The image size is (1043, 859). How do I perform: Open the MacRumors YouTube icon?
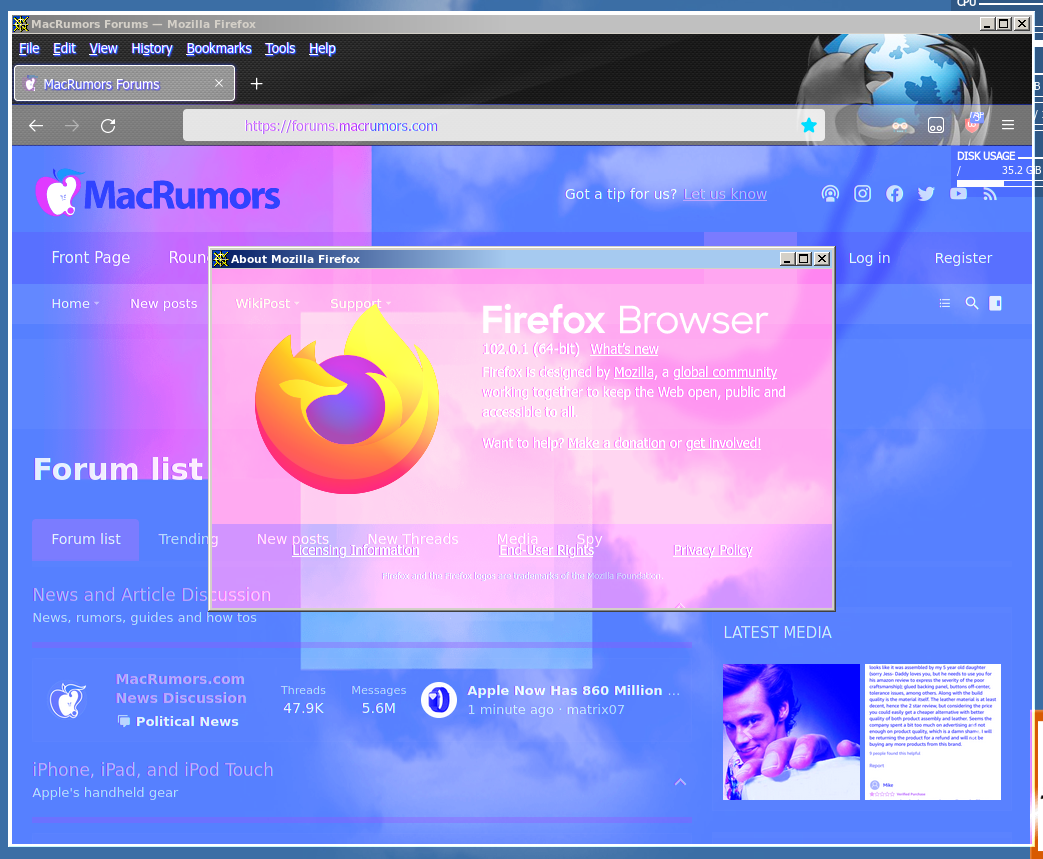958,194
